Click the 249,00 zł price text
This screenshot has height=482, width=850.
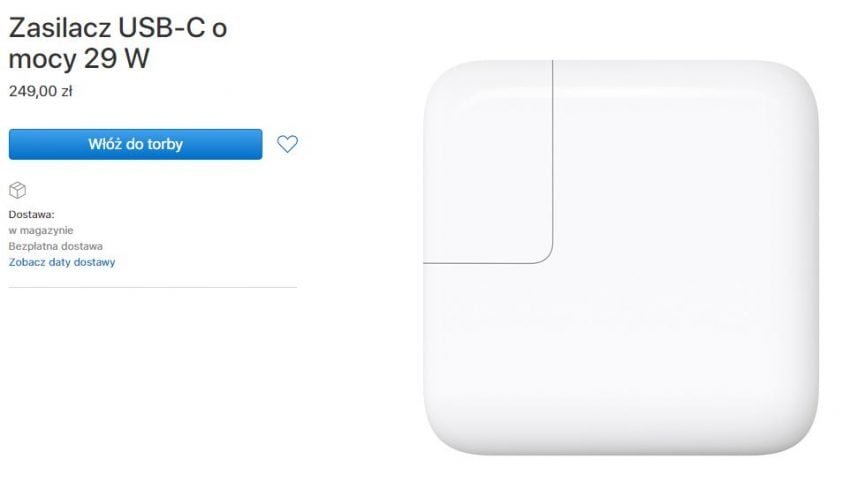click(41, 91)
